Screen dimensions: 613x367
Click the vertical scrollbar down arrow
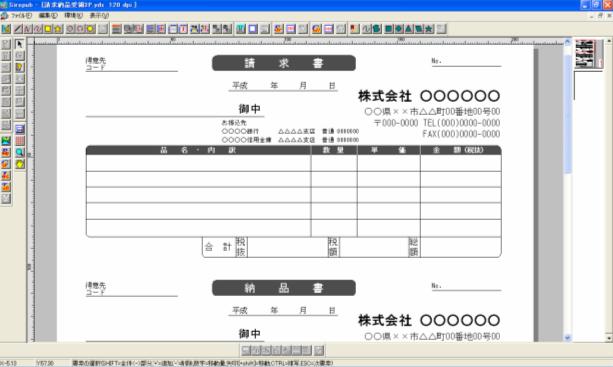click(x=568, y=338)
